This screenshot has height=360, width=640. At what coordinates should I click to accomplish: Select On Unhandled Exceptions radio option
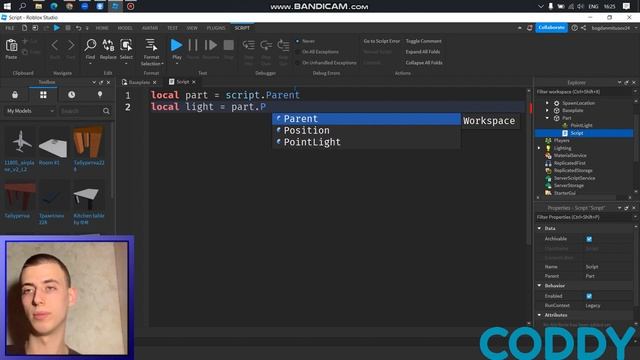[x=298, y=63]
